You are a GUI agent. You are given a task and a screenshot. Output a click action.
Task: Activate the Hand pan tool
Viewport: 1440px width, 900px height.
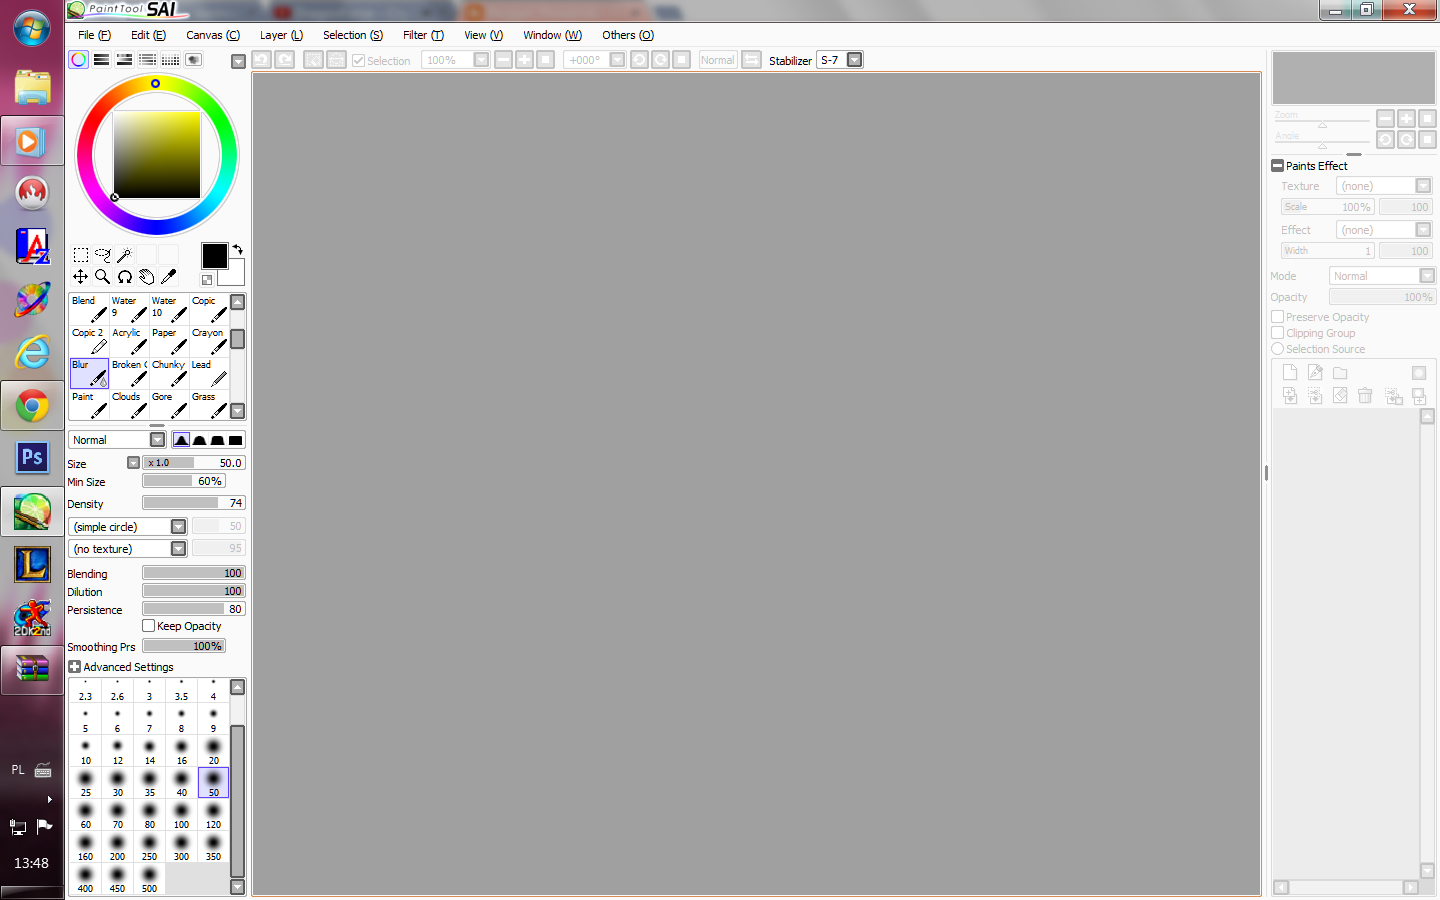click(146, 276)
